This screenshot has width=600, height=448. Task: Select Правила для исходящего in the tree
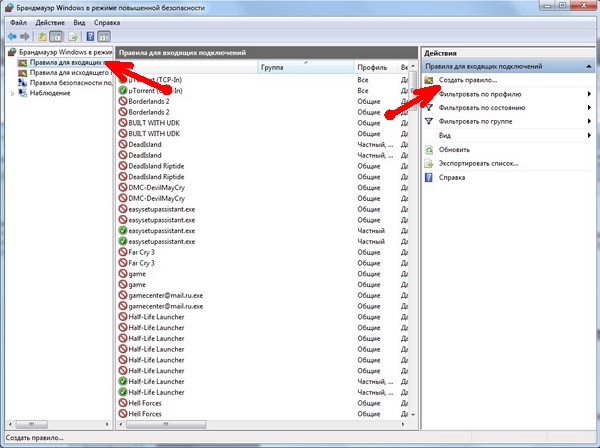[x=69, y=72]
